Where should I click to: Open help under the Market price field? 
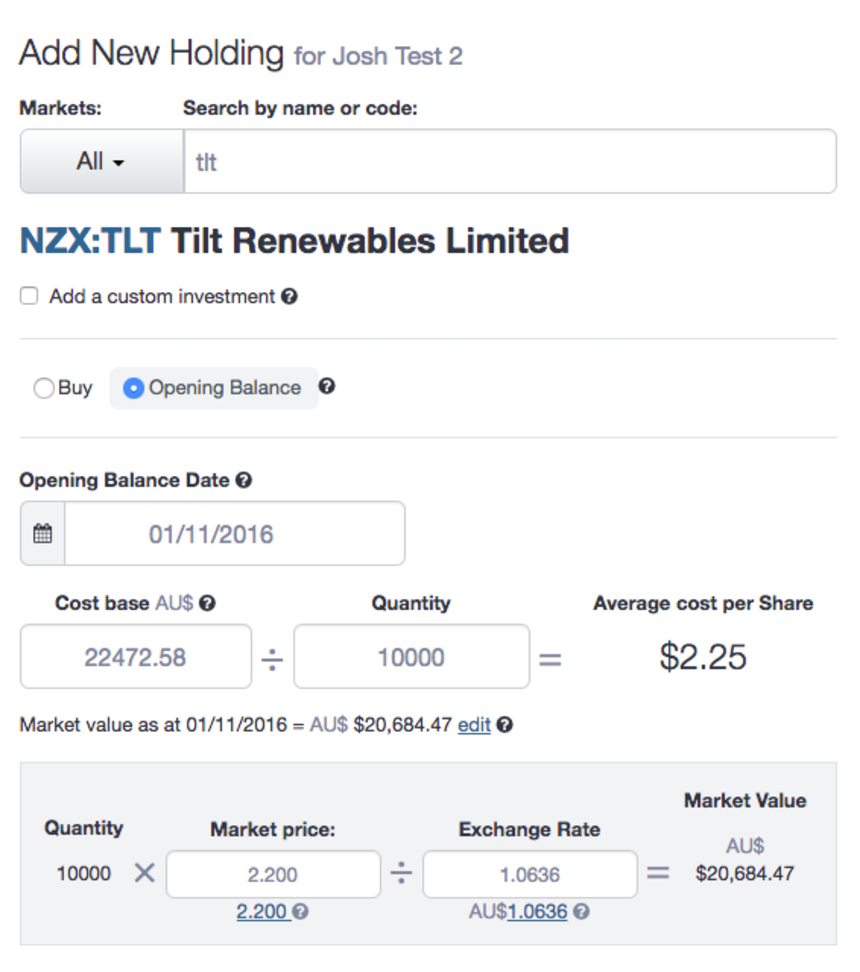(300, 911)
